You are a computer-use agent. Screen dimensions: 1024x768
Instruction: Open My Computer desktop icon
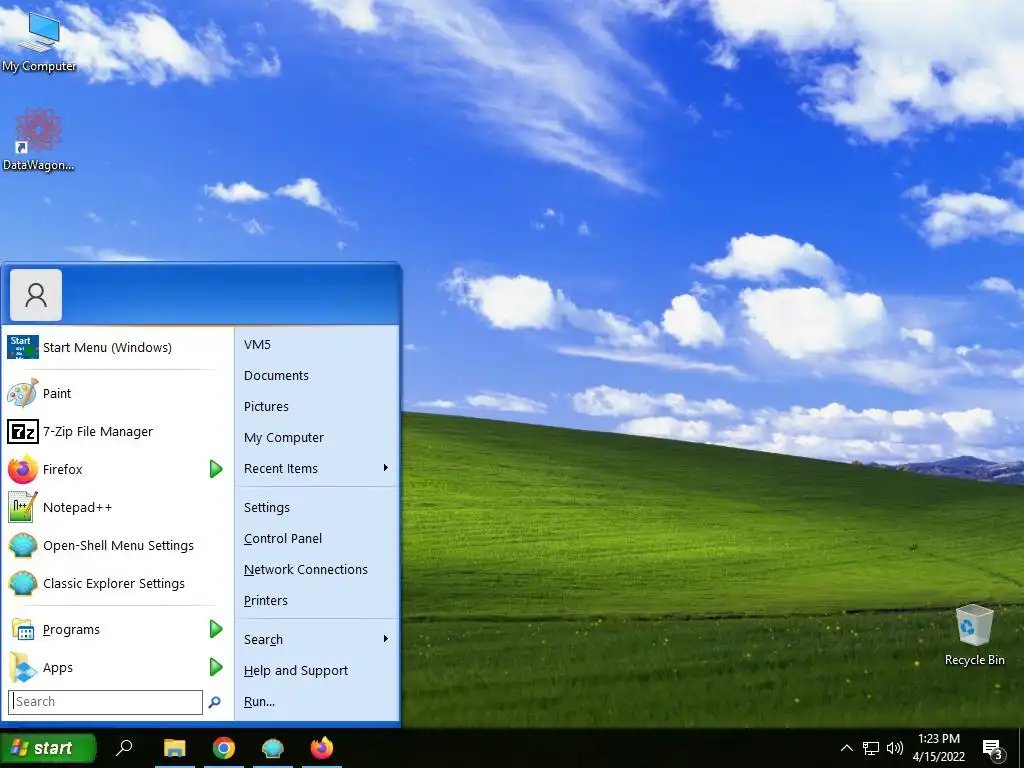[x=39, y=40]
